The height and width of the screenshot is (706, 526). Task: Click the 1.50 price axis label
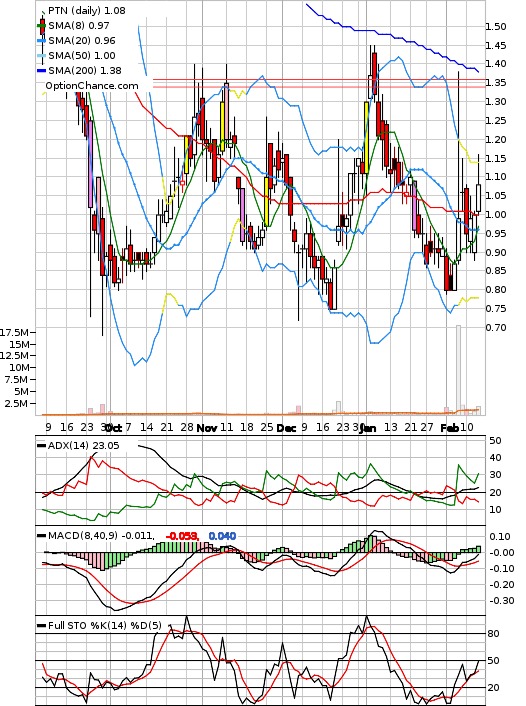pos(496,27)
